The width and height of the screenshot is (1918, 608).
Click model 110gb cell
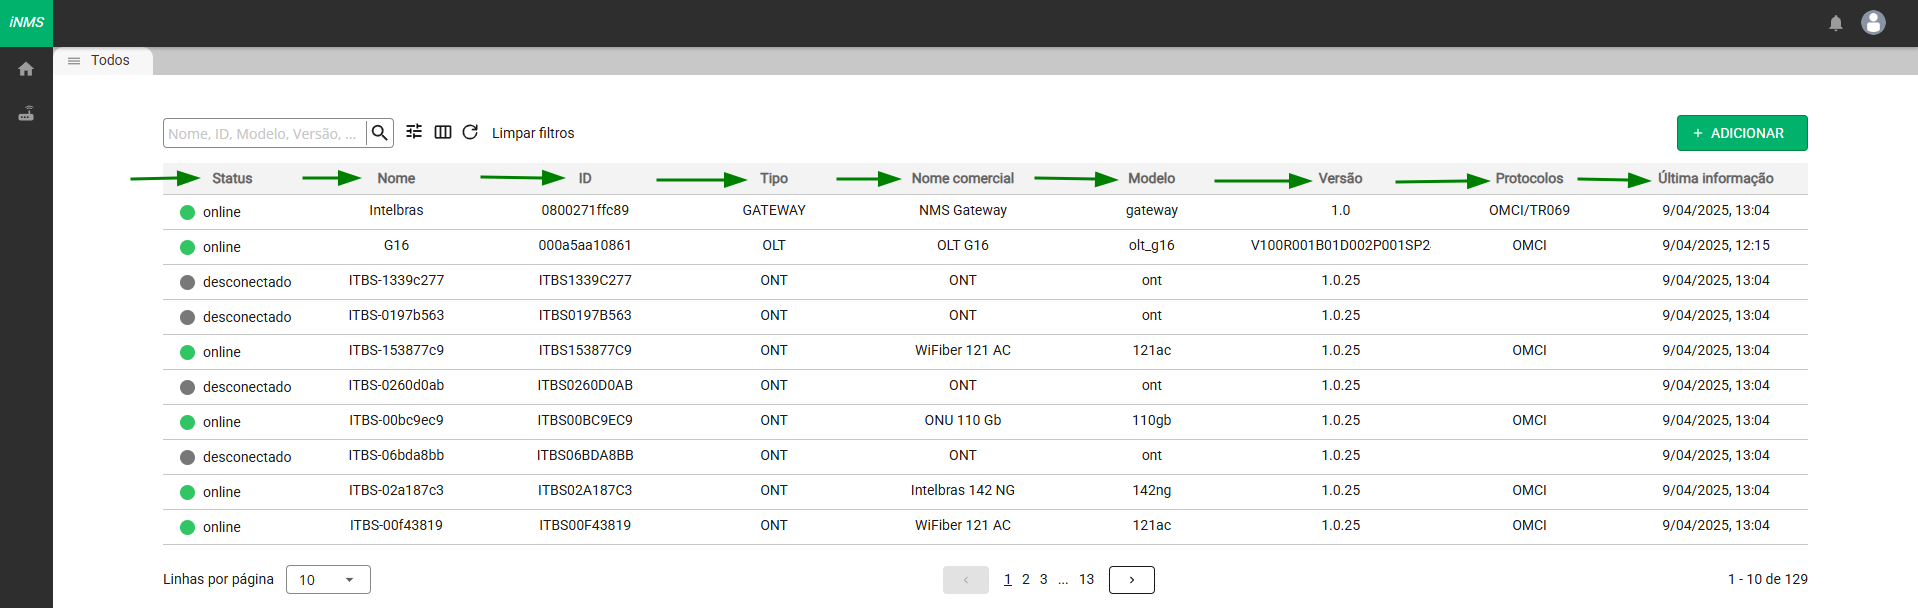(1152, 420)
